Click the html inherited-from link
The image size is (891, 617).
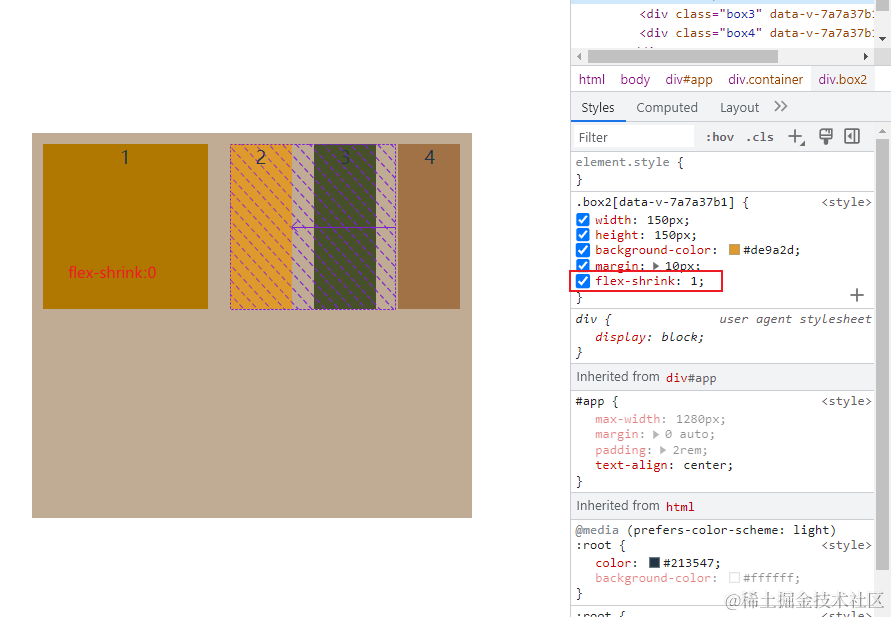pos(680,506)
